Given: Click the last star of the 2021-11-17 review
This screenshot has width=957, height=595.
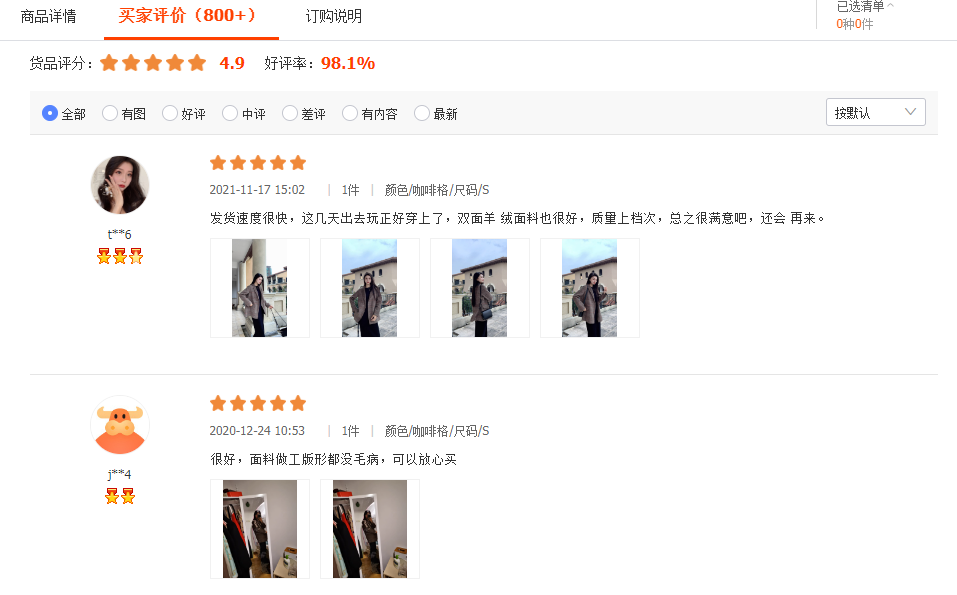Looking at the screenshot, I should point(298,162).
